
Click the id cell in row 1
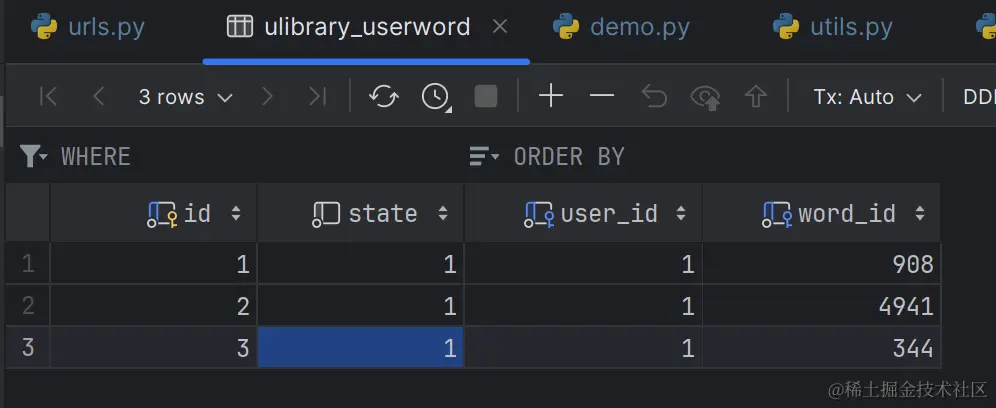click(153, 263)
